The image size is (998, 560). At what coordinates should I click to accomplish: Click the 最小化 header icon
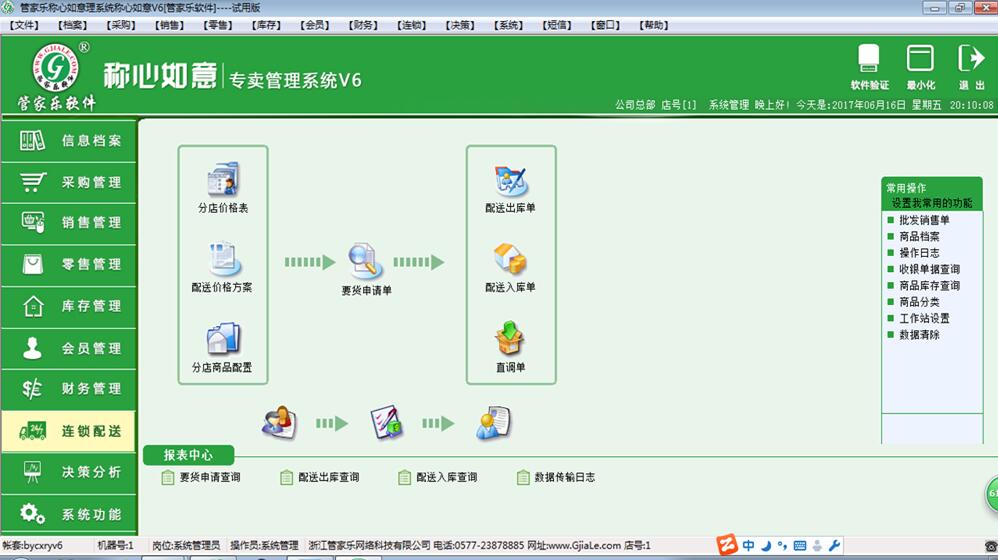(x=920, y=67)
